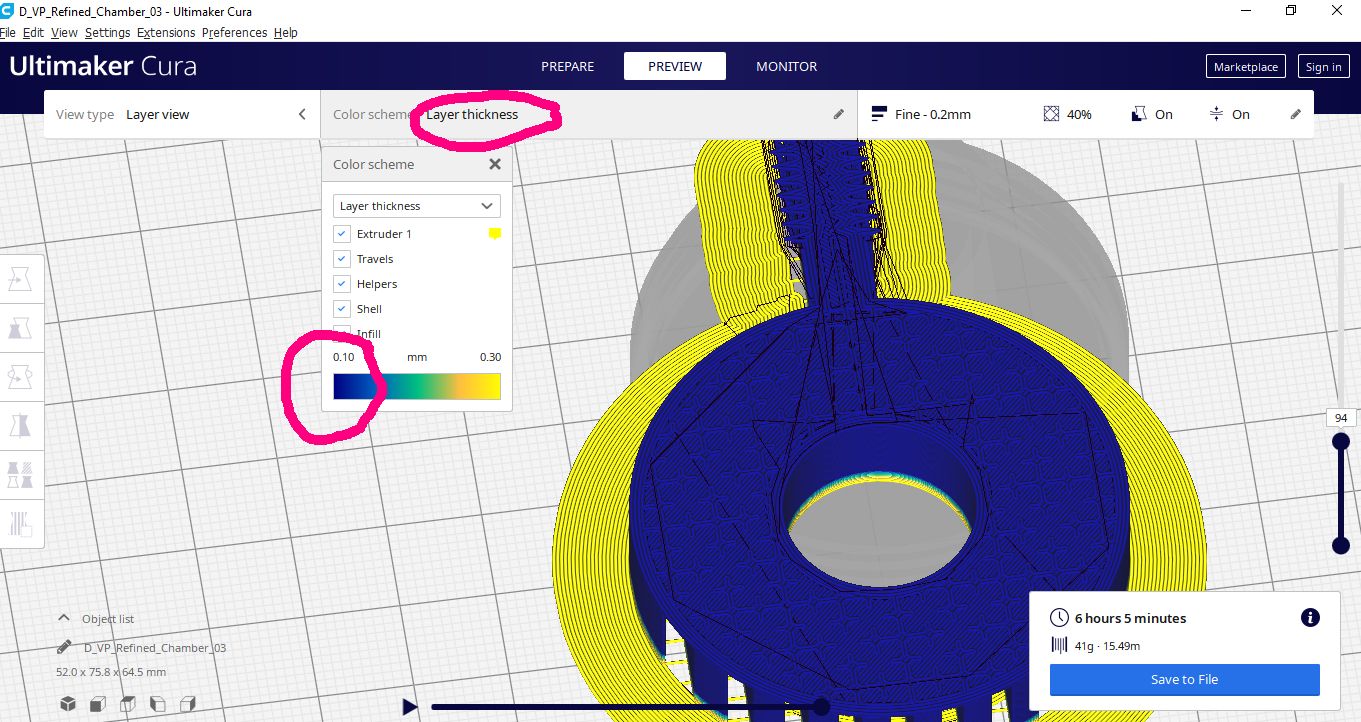Click the clock icon beside print time
The image size is (1361, 722).
coord(1059,618)
